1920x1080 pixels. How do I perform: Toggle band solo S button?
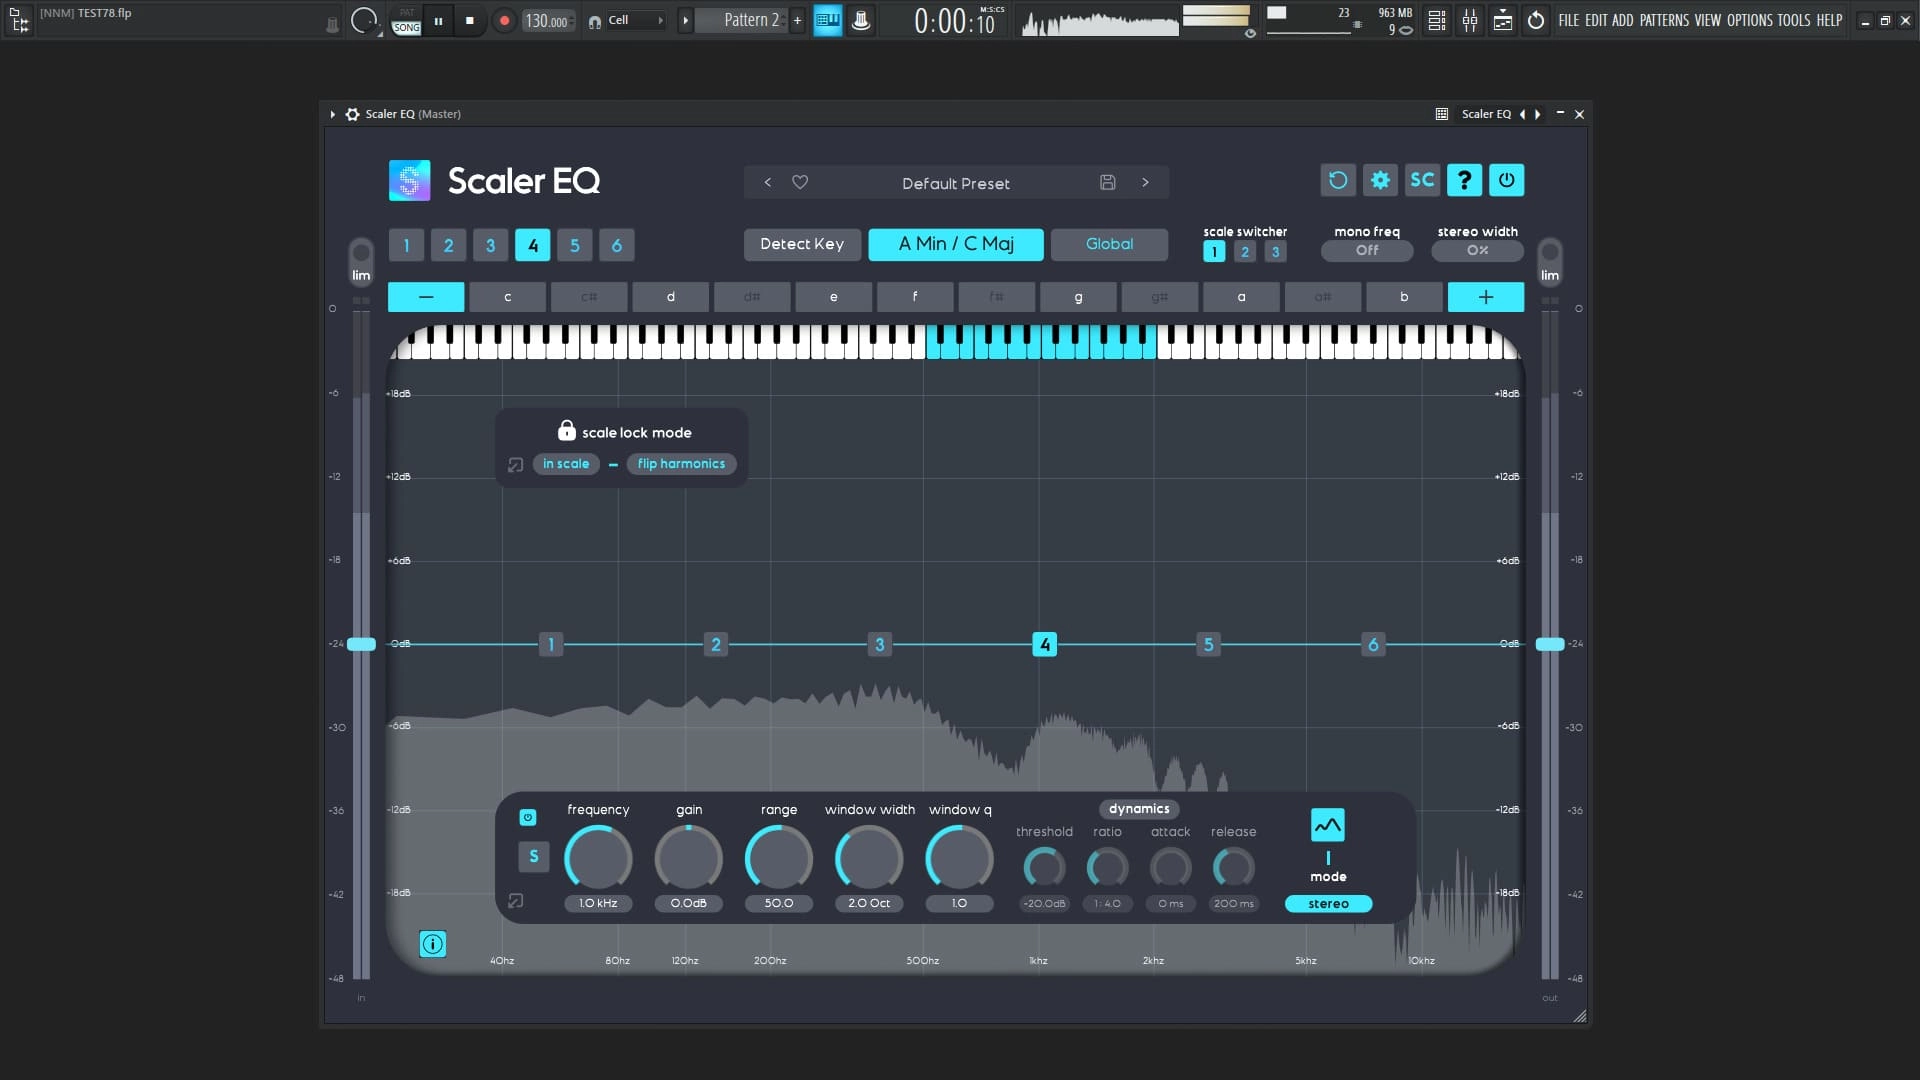click(x=533, y=857)
